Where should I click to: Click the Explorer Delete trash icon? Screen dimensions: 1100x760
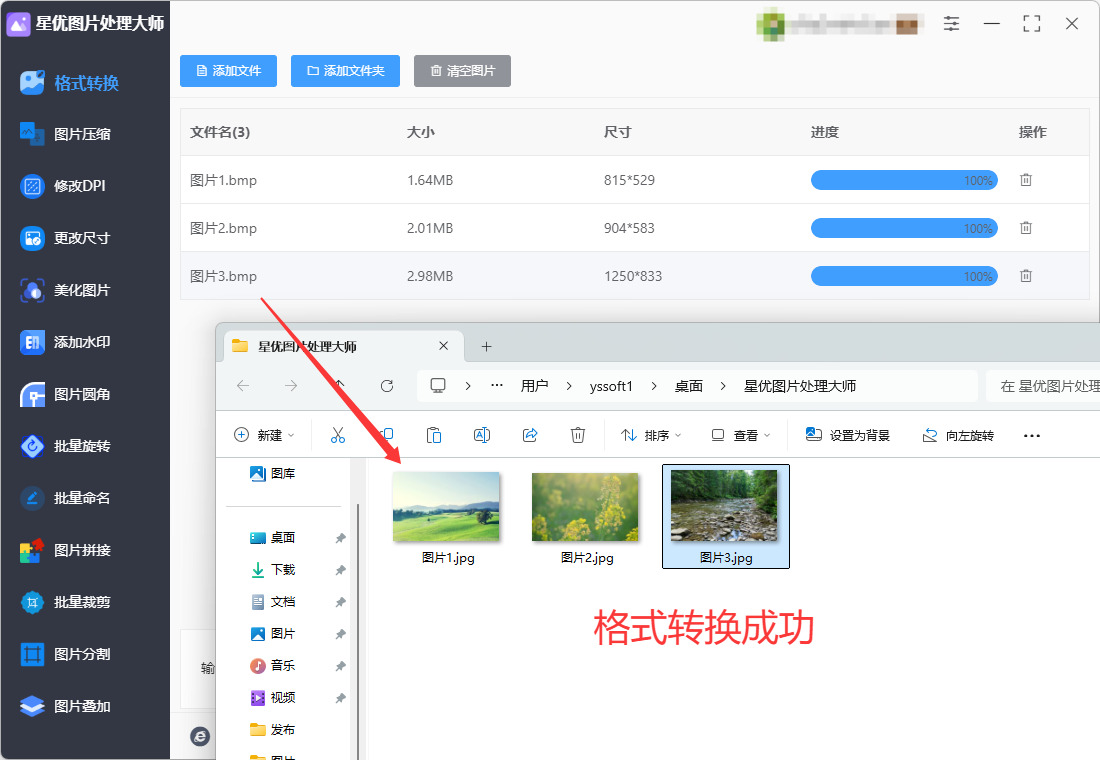577,435
